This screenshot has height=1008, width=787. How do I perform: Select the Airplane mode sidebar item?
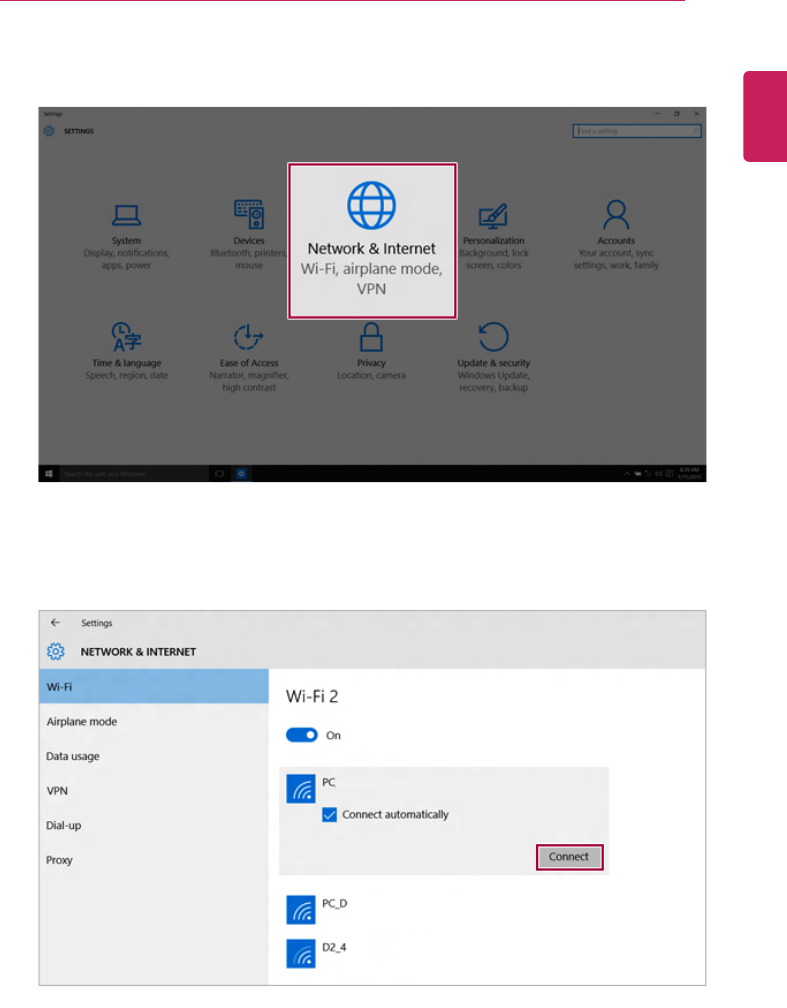[154, 721]
